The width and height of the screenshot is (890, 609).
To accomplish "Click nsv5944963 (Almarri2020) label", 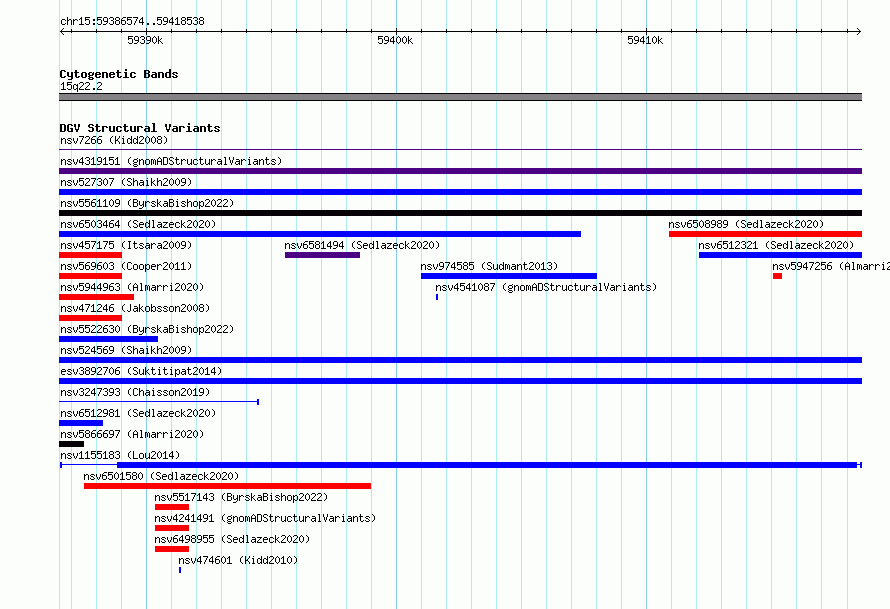I will (x=132, y=287).
